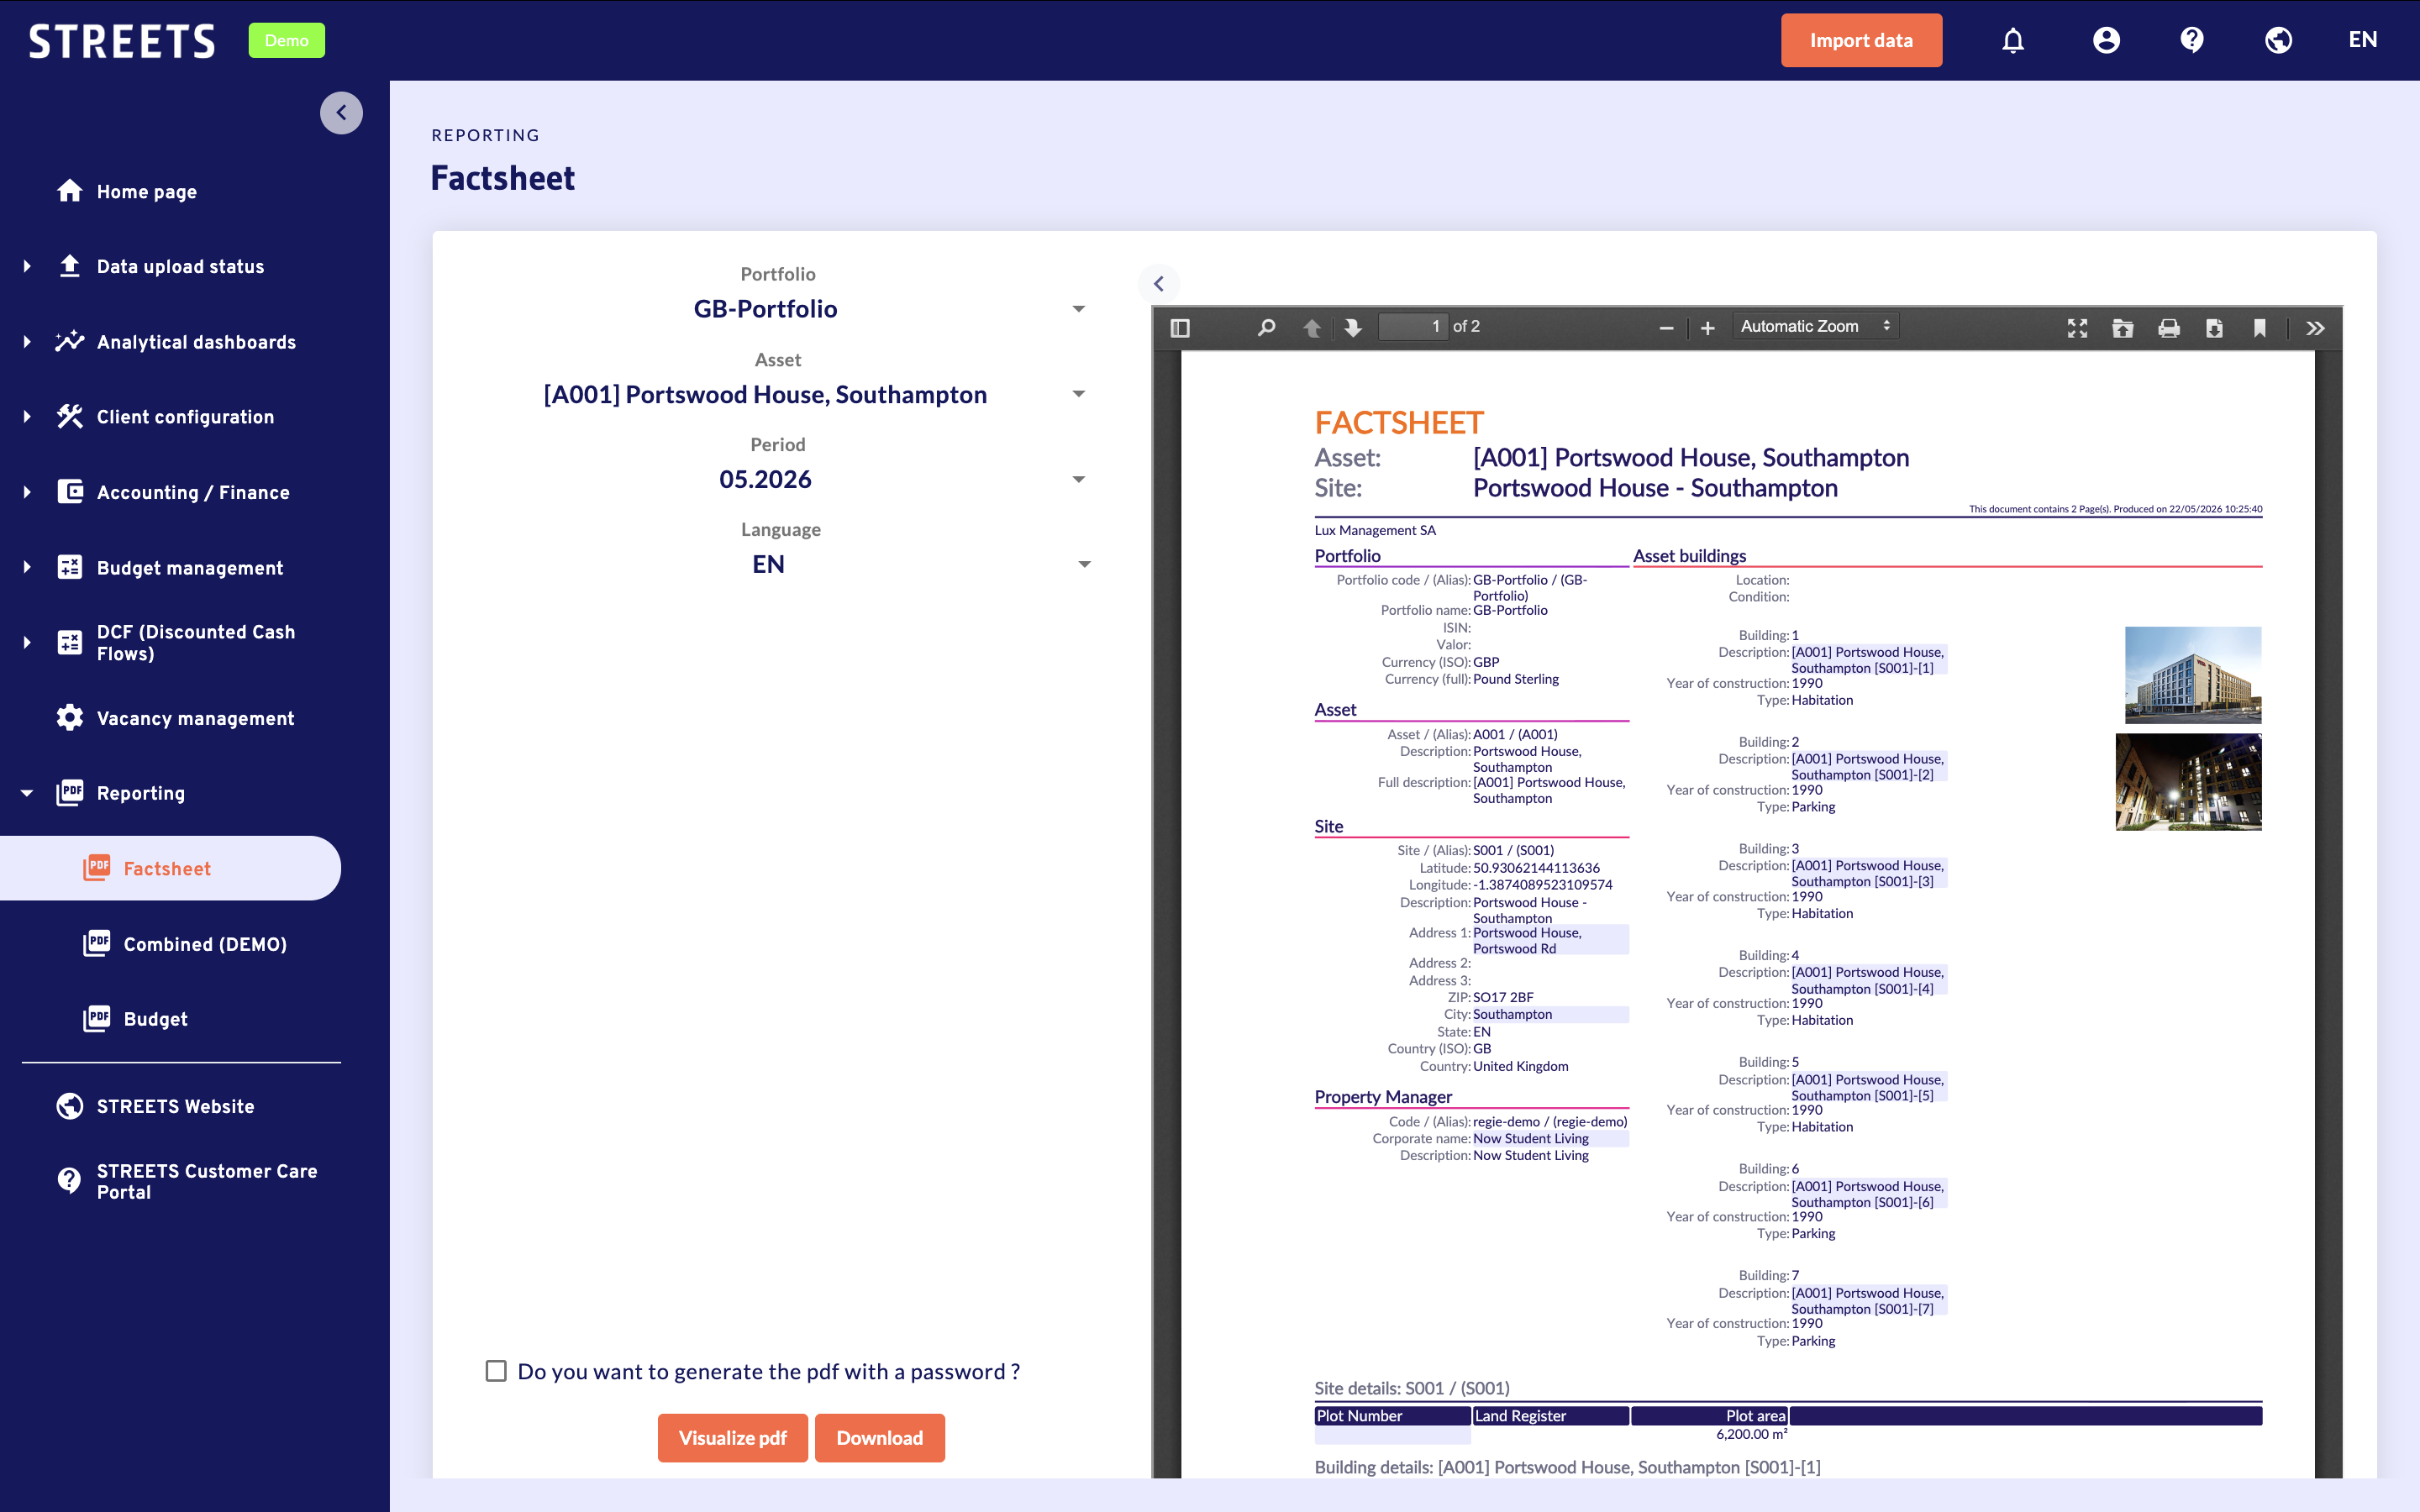This screenshot has width=2420, height=1512.
Task: Go to the next PDF page
Action: click(1353, 328)
